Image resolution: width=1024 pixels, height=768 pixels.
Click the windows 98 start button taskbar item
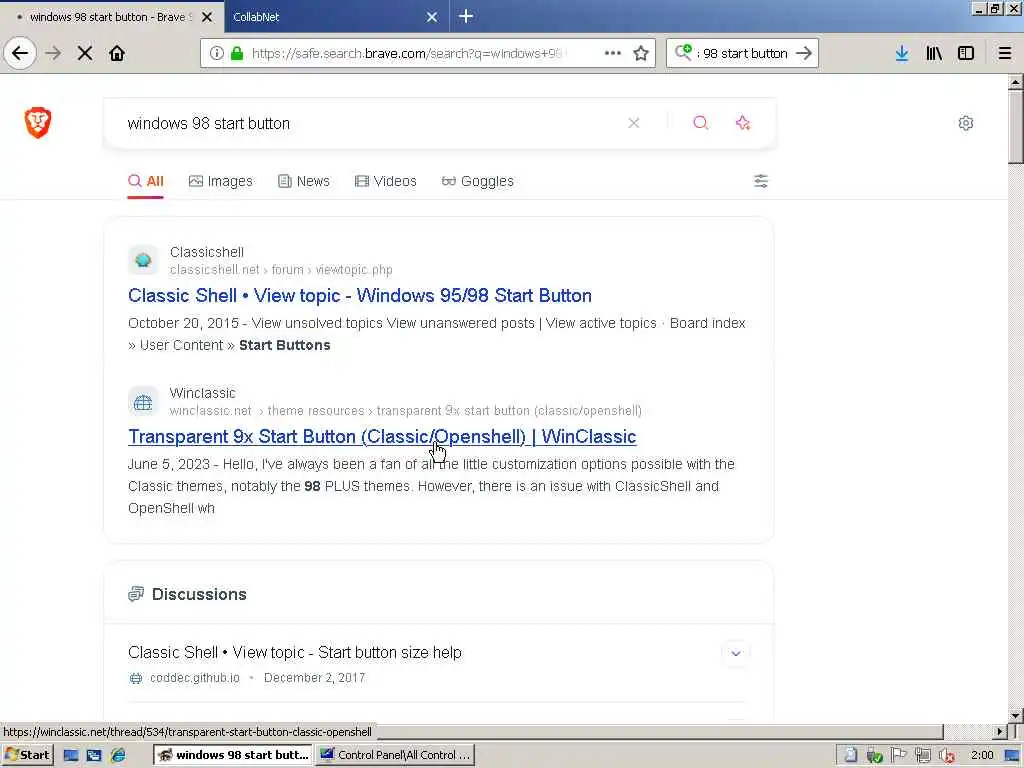point(233,755)
